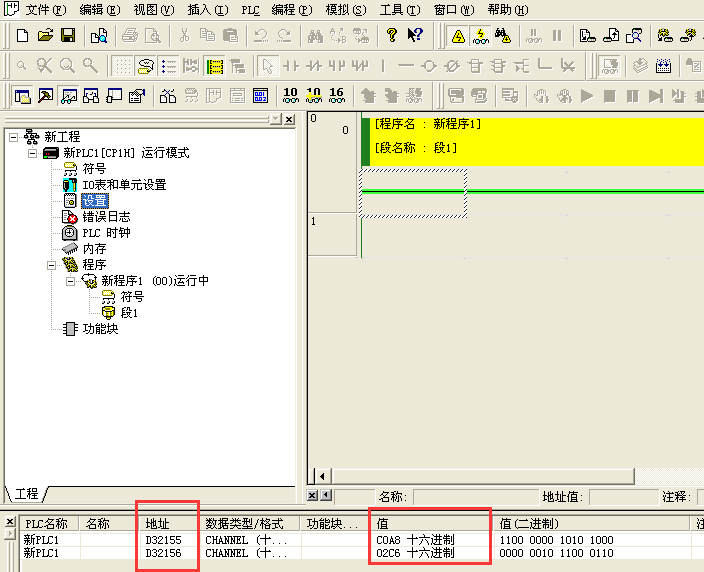
Task: Open the PLC menu
Action: [x=250, y=9]
